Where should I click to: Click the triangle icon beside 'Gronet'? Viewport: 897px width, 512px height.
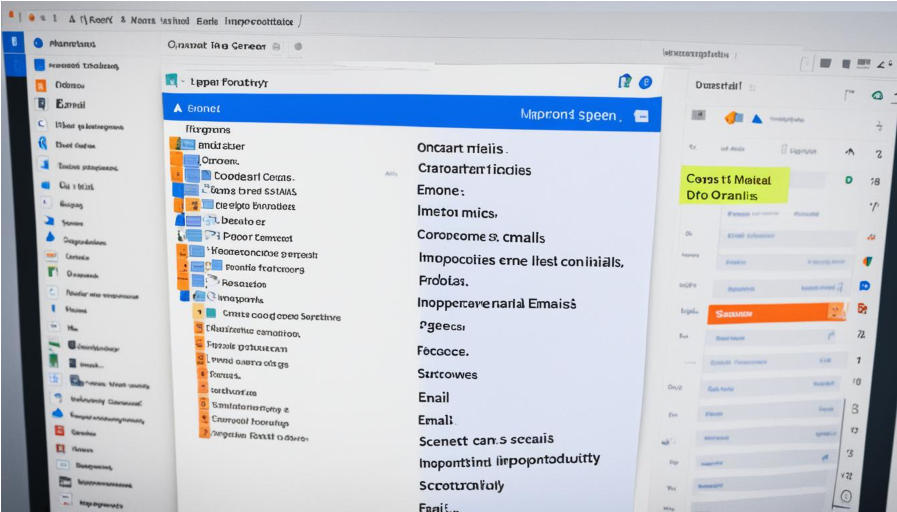click(x=177, y=108)
